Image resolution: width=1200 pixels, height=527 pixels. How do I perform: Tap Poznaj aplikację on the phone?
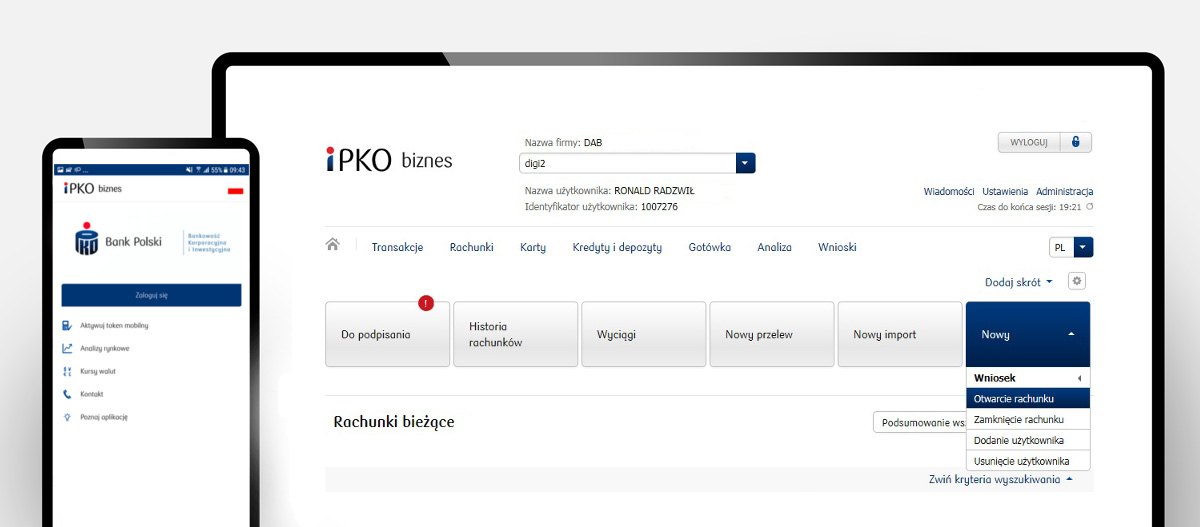coord(104,417)
